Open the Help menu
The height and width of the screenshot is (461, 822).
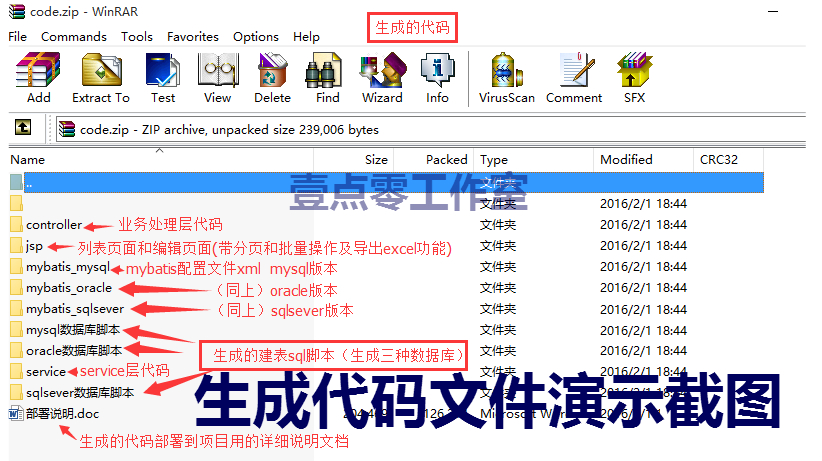(306, 37)
